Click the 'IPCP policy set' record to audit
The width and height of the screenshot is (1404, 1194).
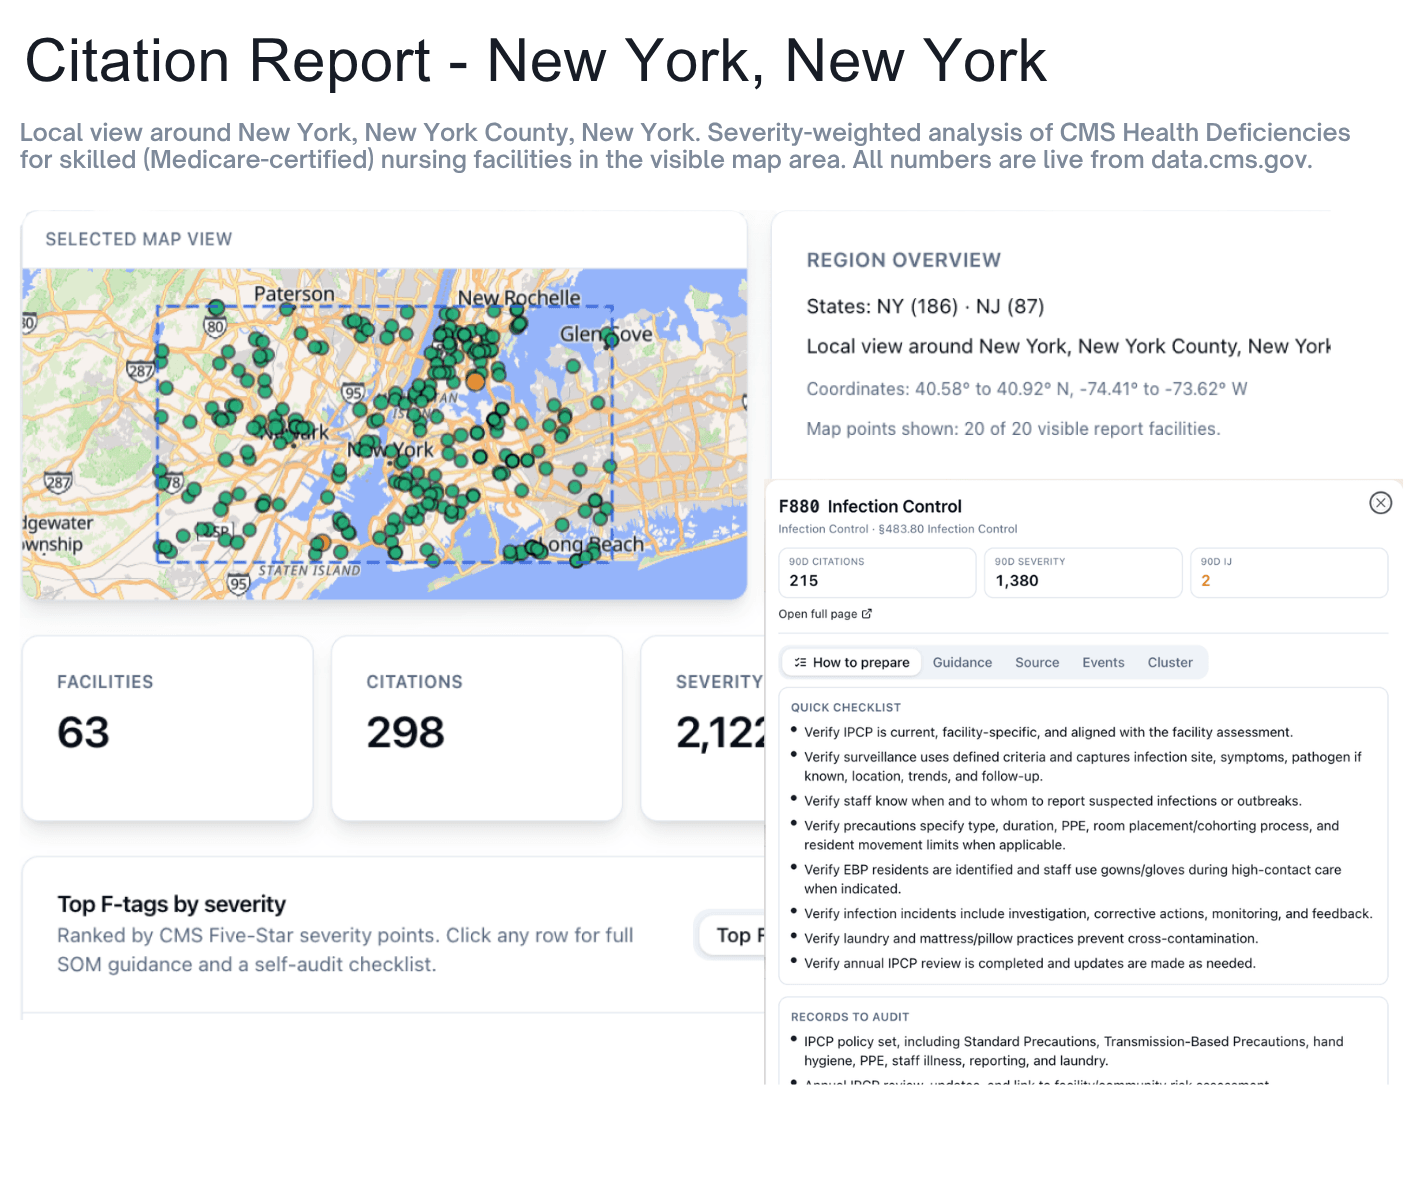(1074, 1051)
